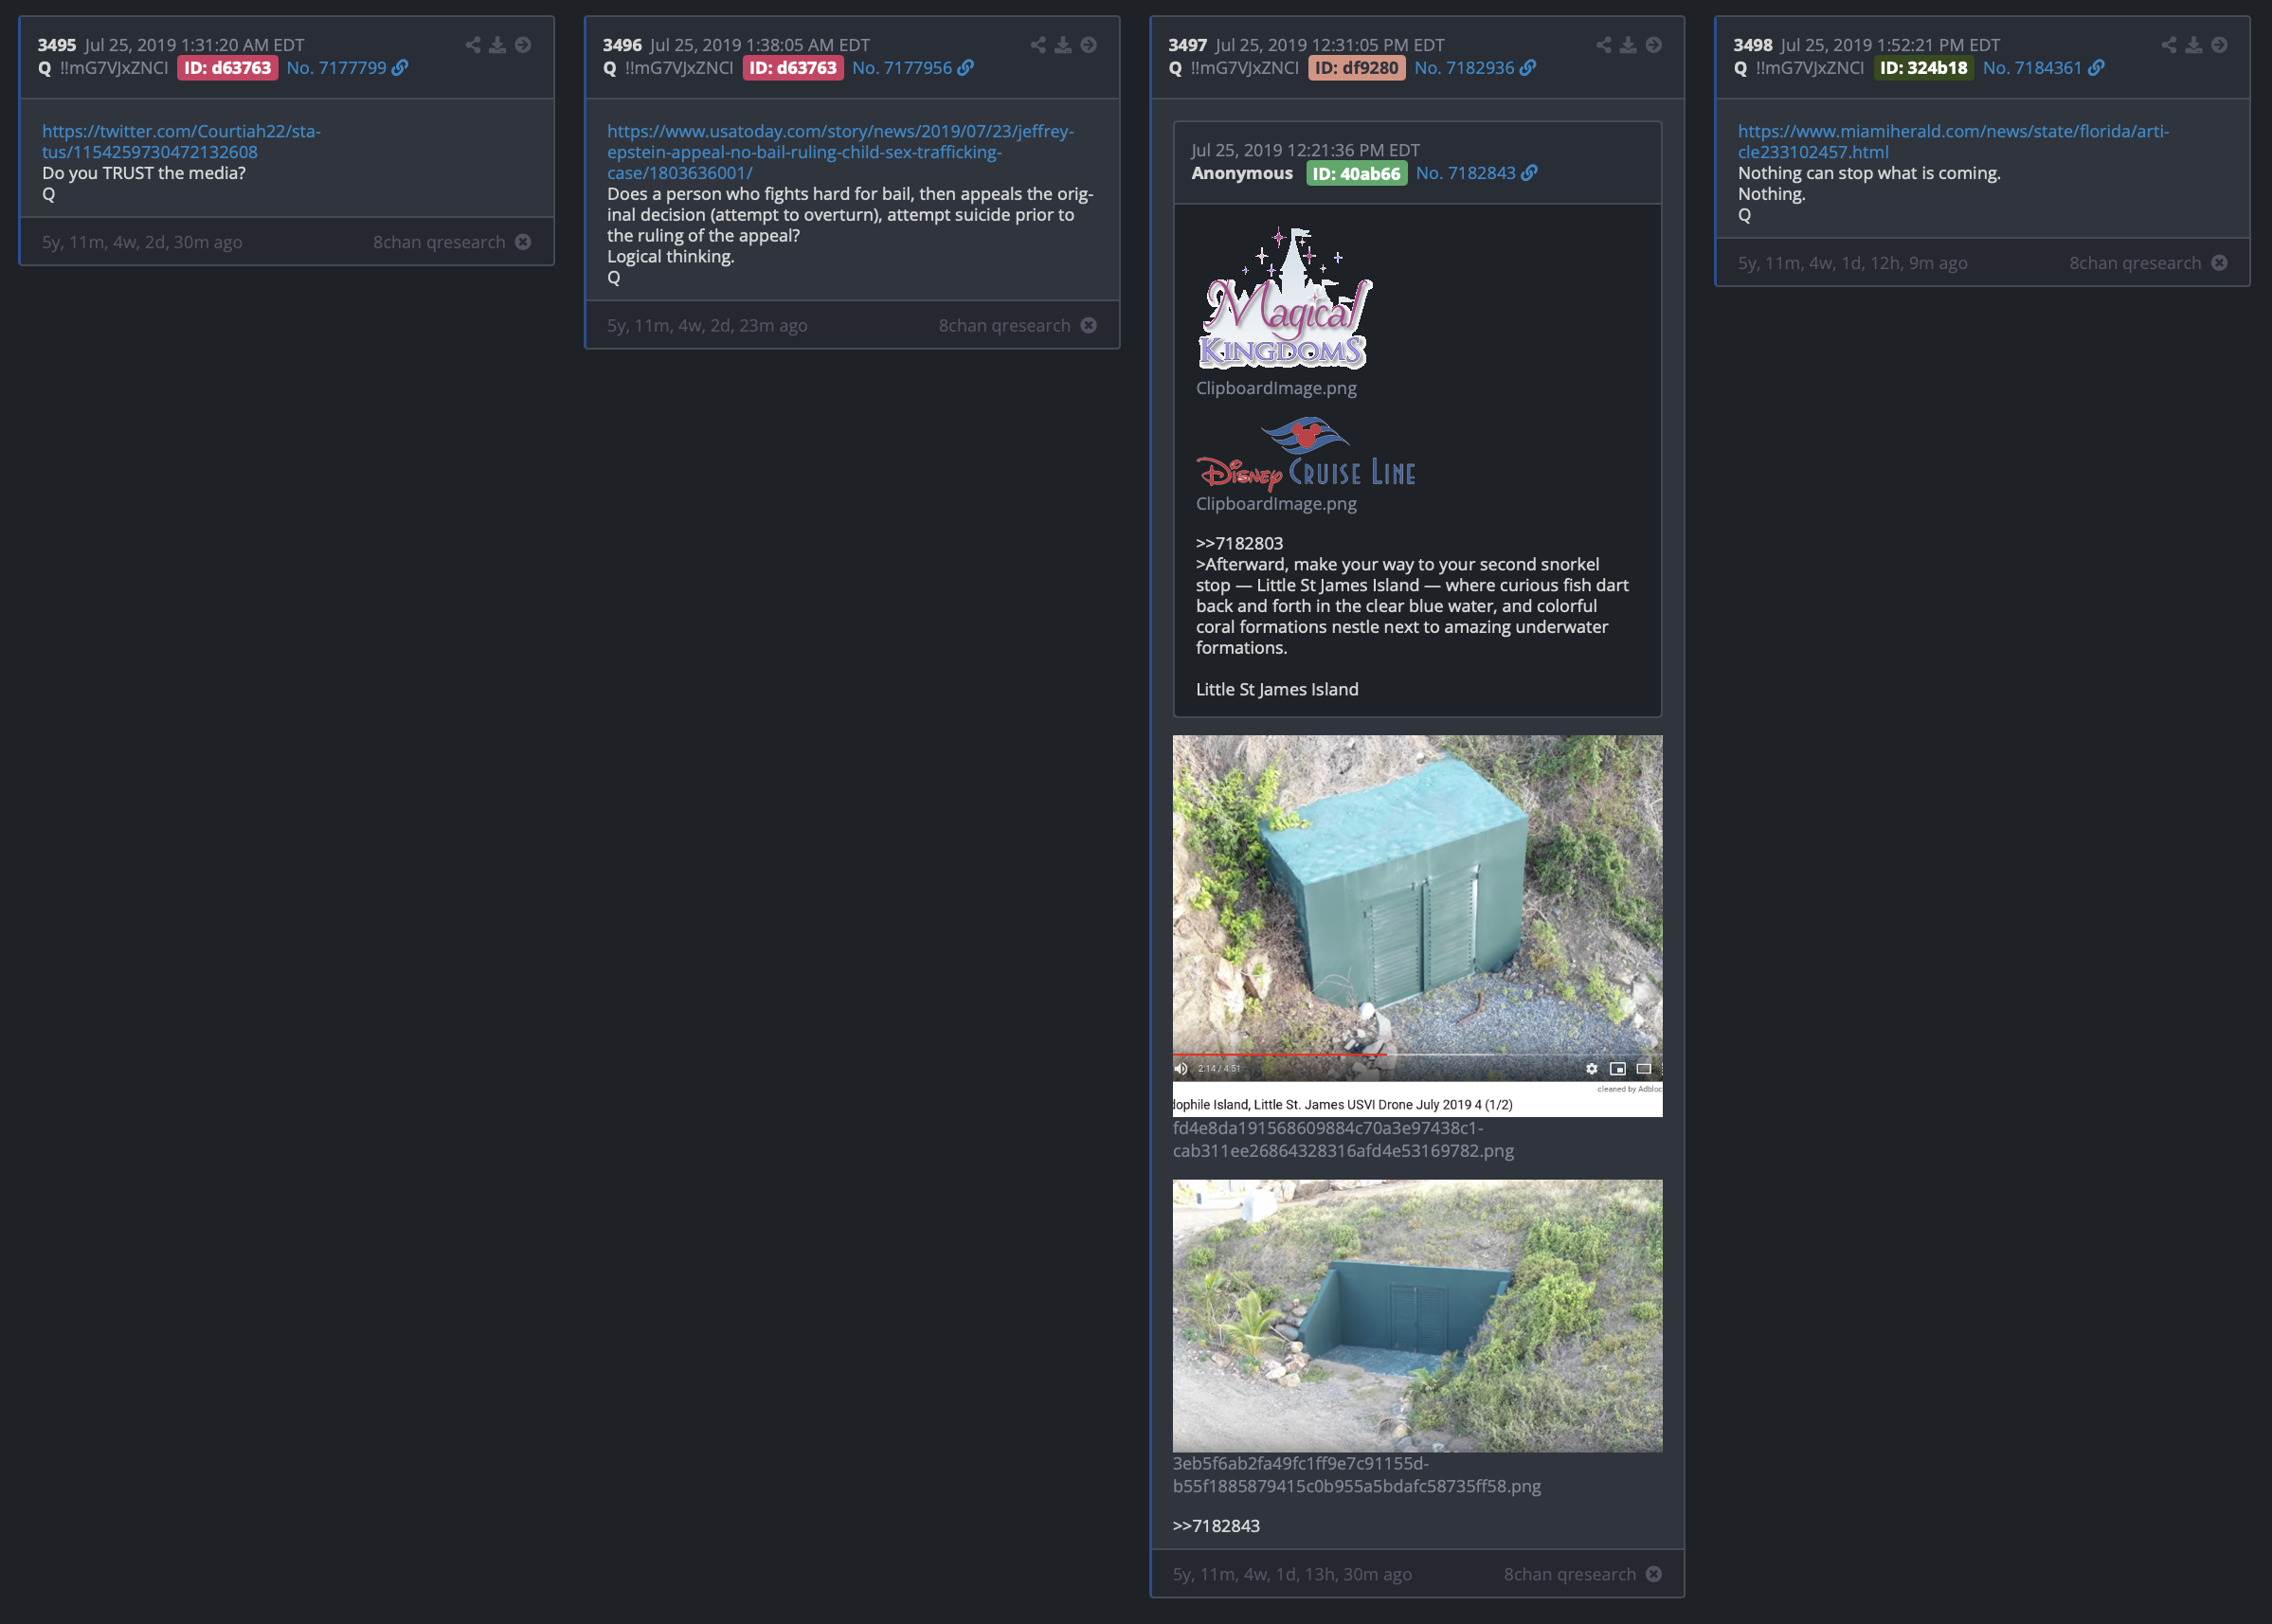Click ClipboardImage.png under Disney Cruise Line logo
Image resolution: width=2272 pixels, height=1624 pixels.
click(1276, 504)
